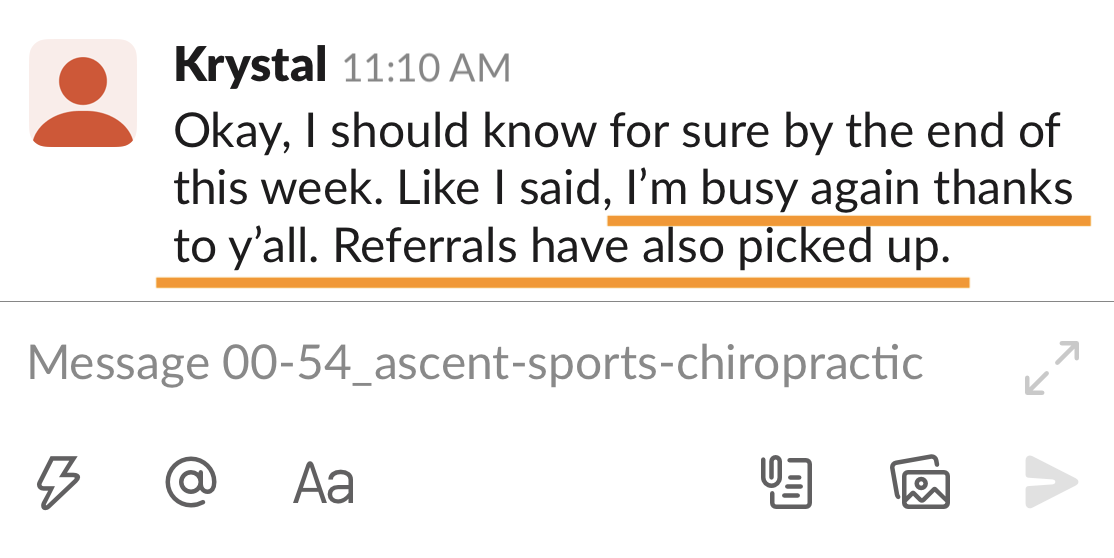
Task: Click the 11:10 AM message timestamp
Action: click(426, 68)
